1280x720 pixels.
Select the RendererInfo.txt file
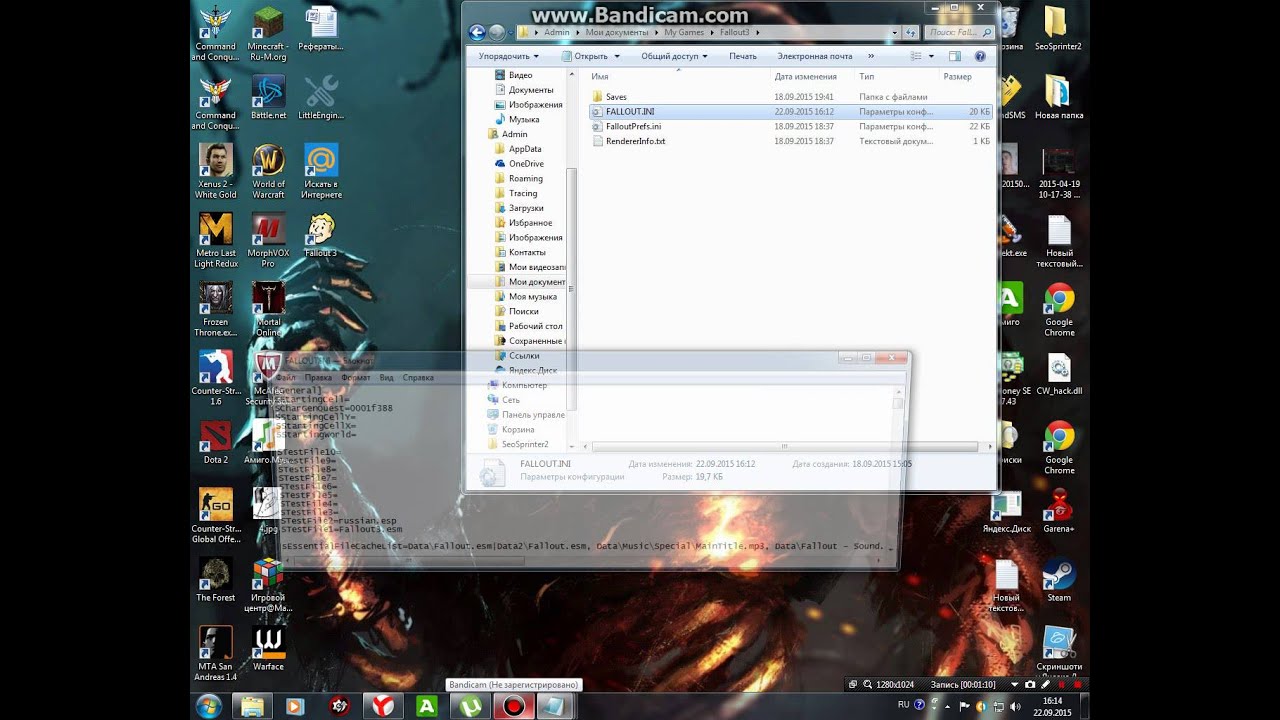pyautogui.click(x=635, y=141)
